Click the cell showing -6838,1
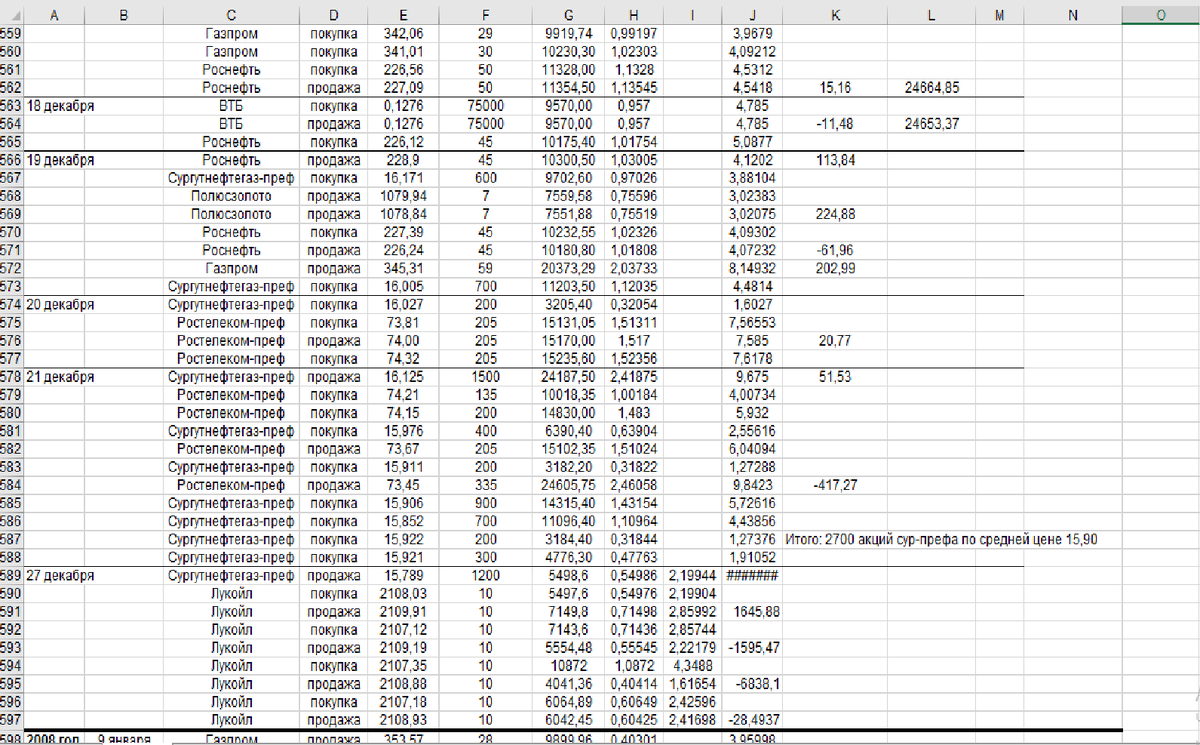 [x=751, y=684]
